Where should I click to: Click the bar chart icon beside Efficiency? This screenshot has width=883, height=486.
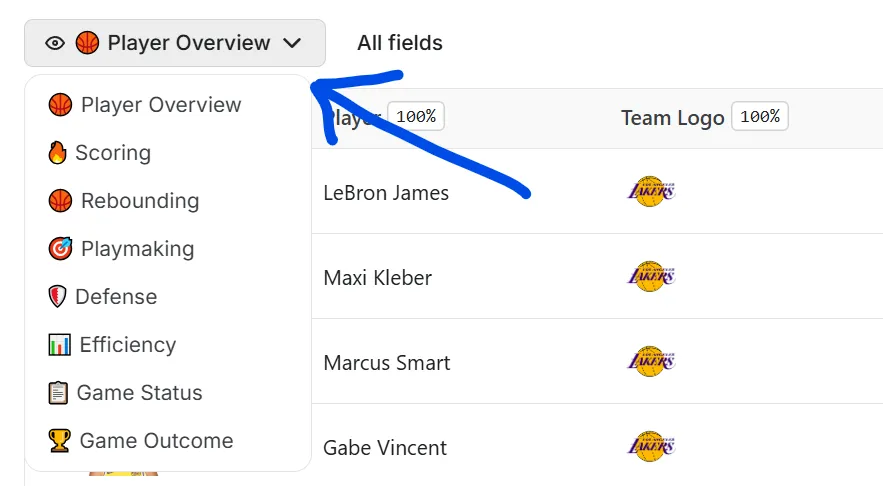[59, 345]
